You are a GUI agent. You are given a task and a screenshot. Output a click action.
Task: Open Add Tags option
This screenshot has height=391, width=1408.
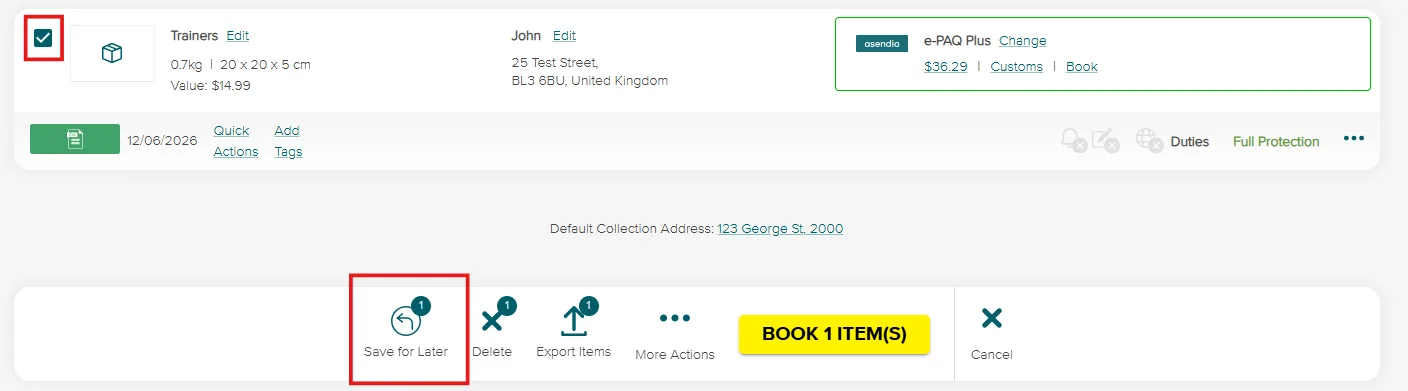coord(288,141)
